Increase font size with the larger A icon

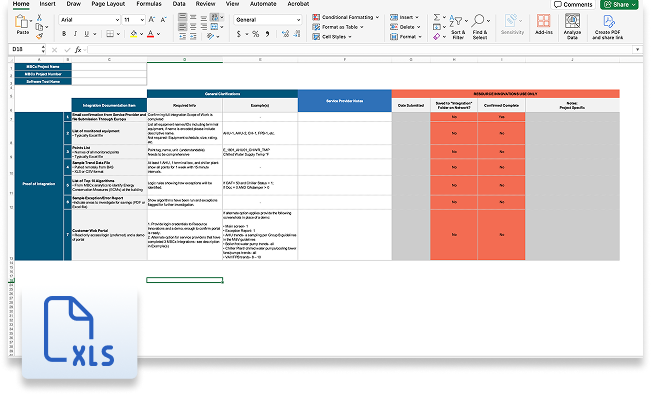[152, 20]
